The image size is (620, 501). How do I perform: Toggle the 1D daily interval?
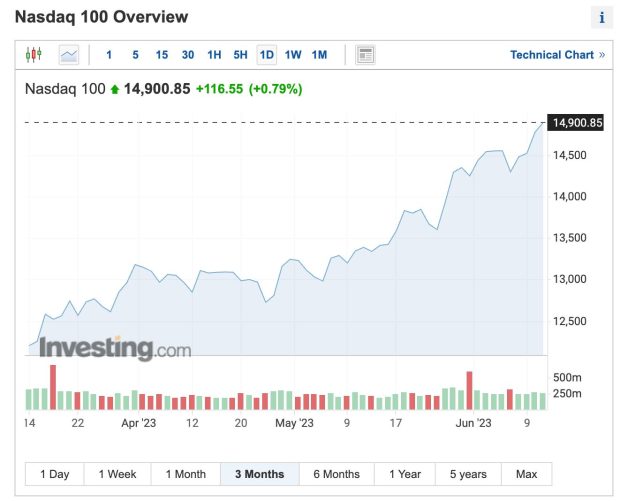coord(267,55)
